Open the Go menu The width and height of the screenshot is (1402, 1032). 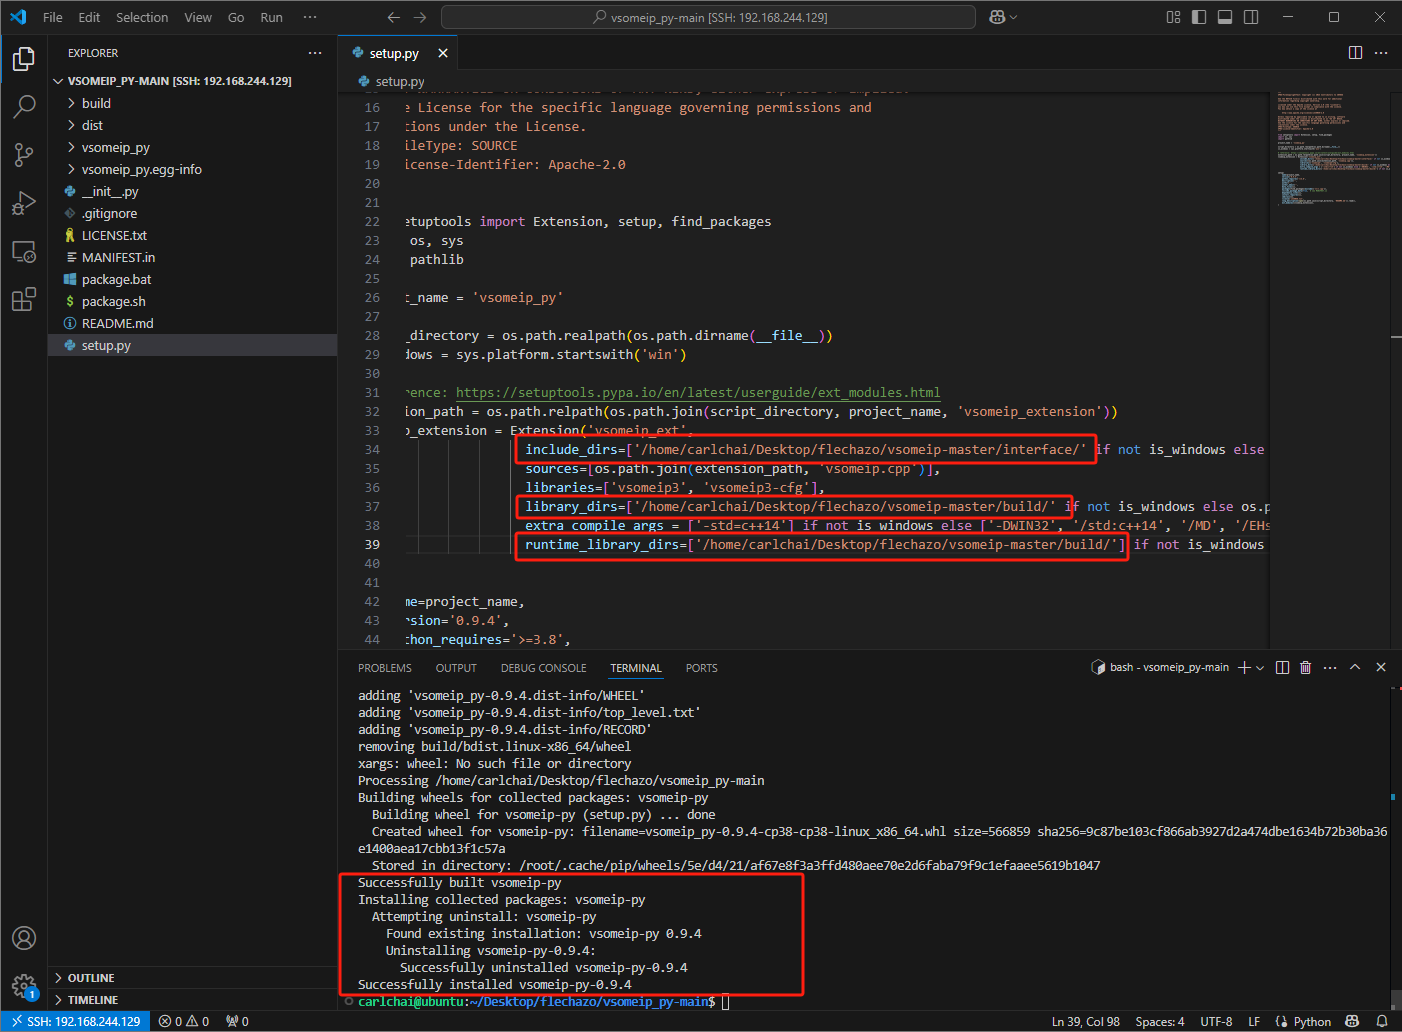(x=236, y=17)
